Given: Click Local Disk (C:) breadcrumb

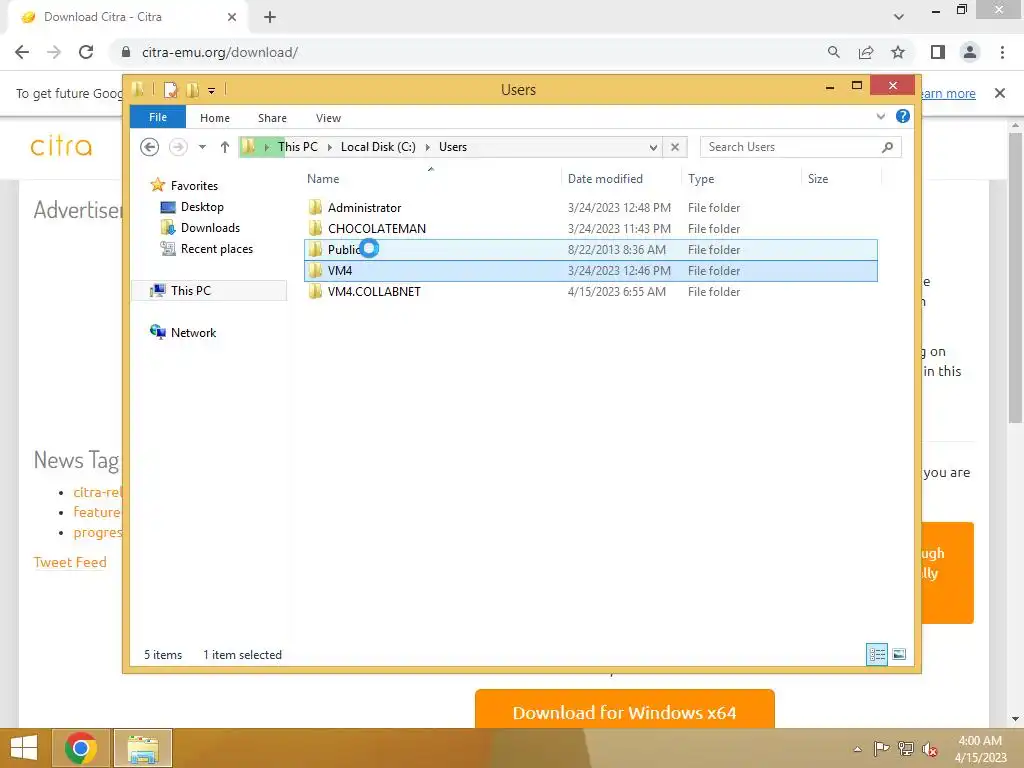Looking at the screenshot, I should [x=378, y=147].
